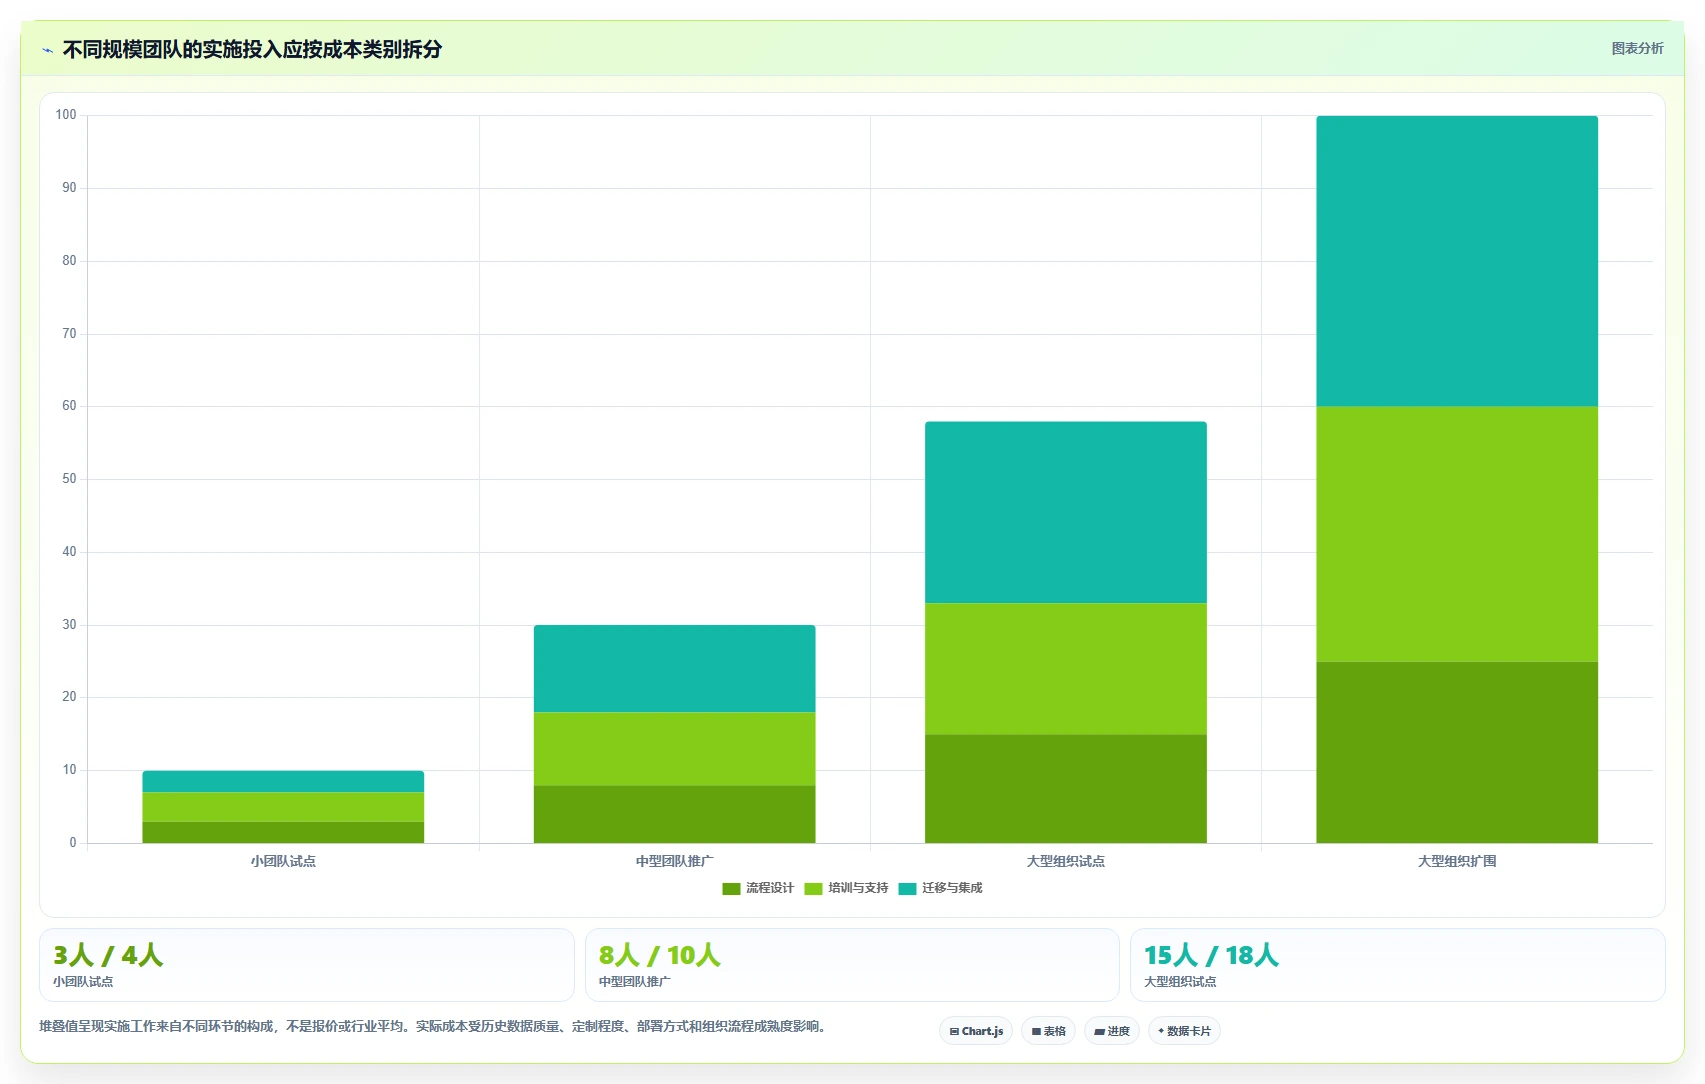Click the 大型组织试点 dark green 流程设计 segment

point(1066,789)
